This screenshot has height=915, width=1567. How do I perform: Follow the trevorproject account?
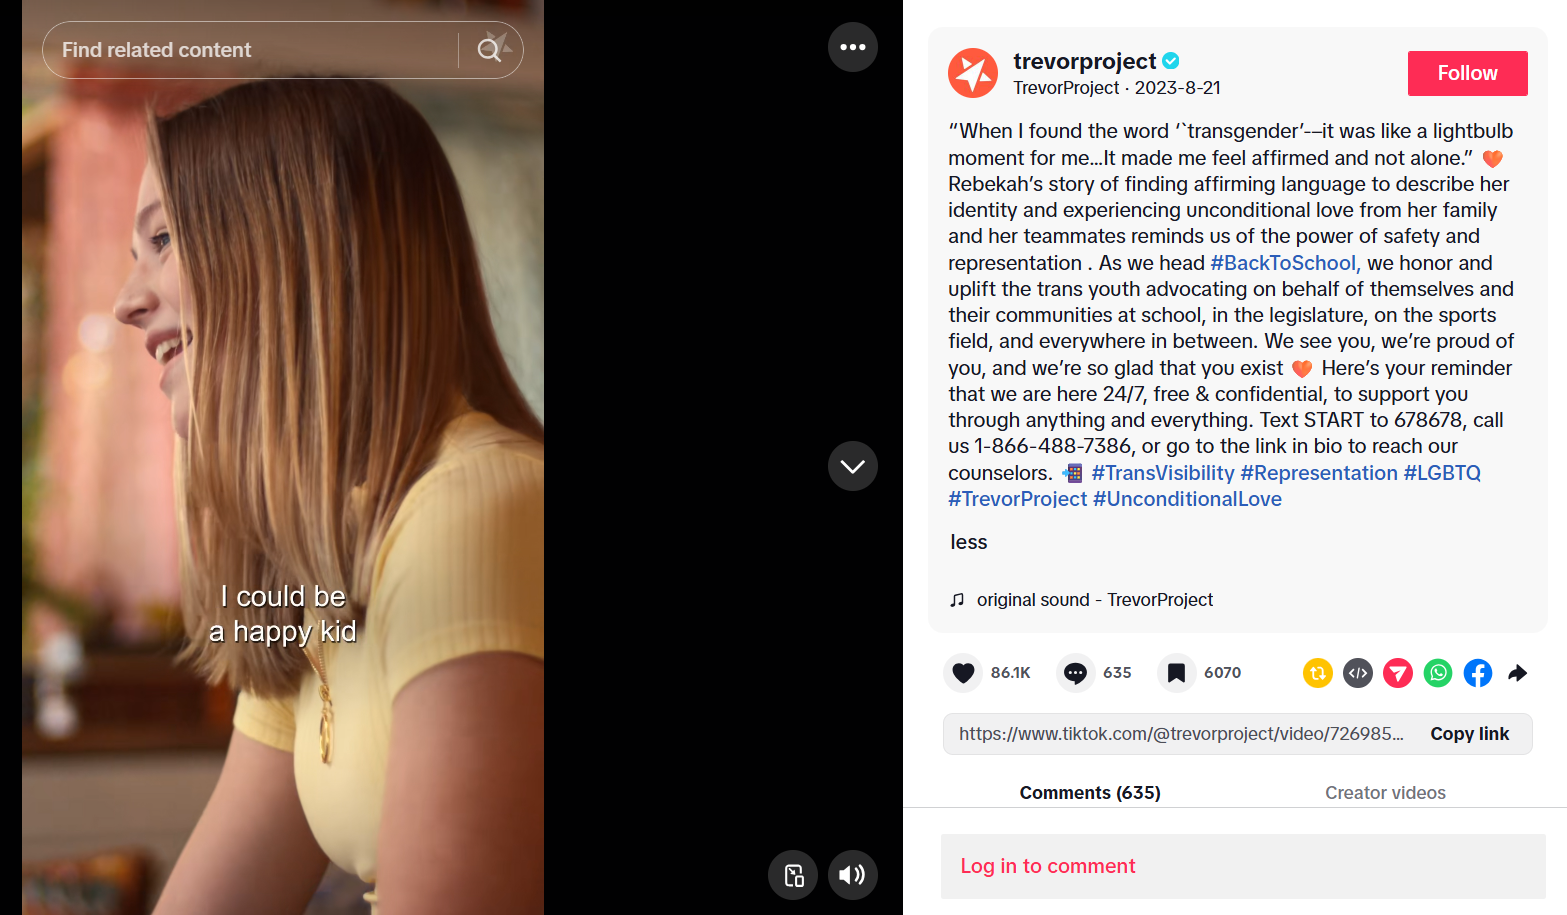click(x=1467, y=73)
